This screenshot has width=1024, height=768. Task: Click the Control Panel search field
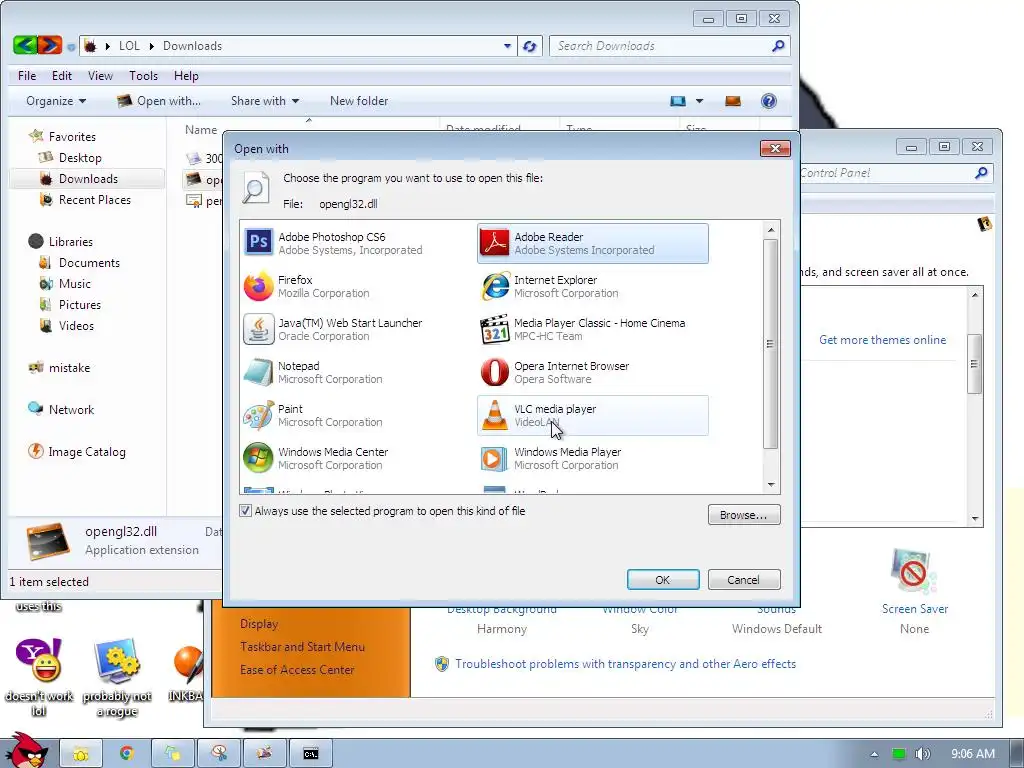(x=888, y=173)
